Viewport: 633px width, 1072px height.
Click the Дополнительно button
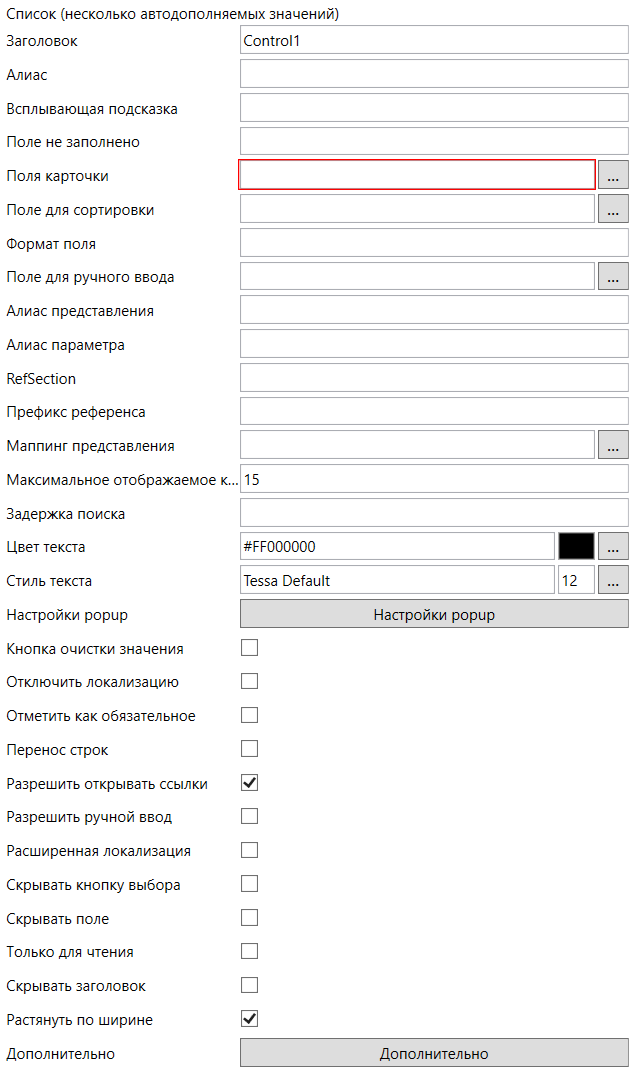(434, 1053)
